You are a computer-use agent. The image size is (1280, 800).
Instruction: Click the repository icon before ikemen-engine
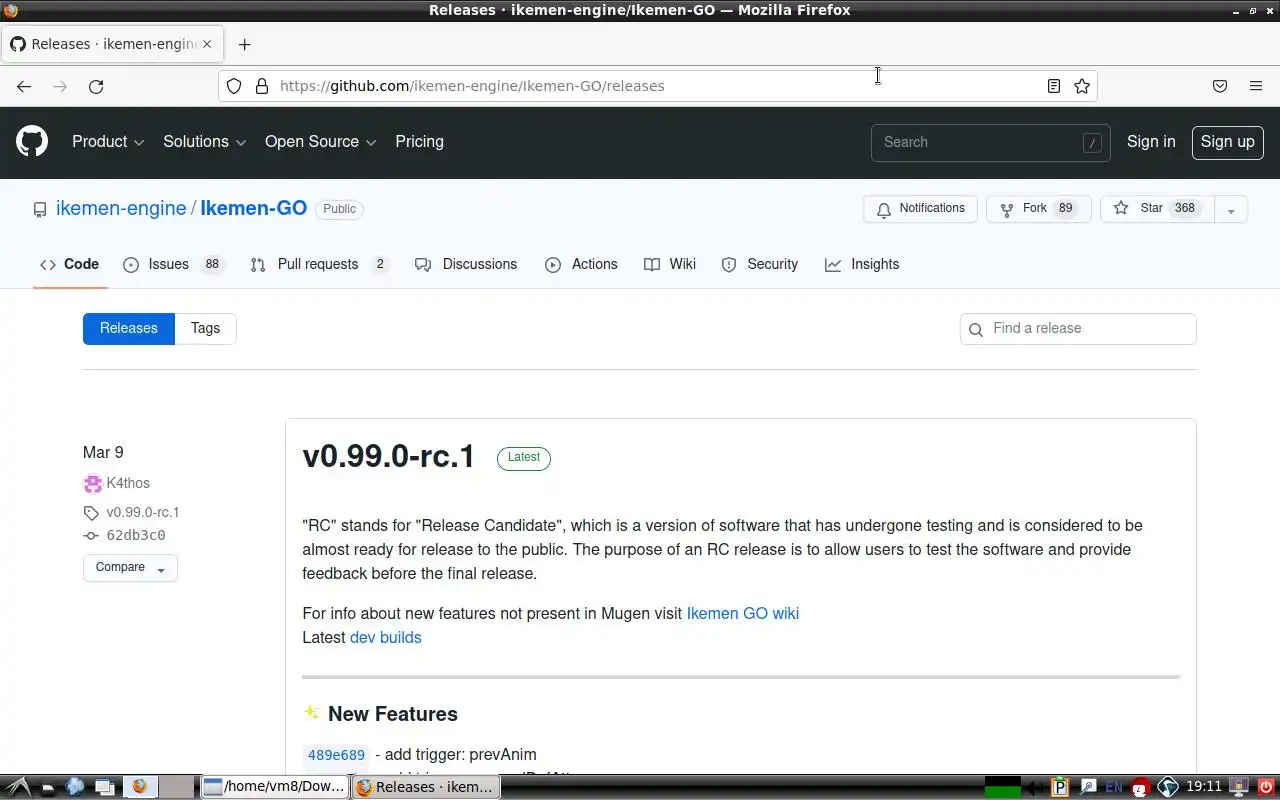pos(40,209)
